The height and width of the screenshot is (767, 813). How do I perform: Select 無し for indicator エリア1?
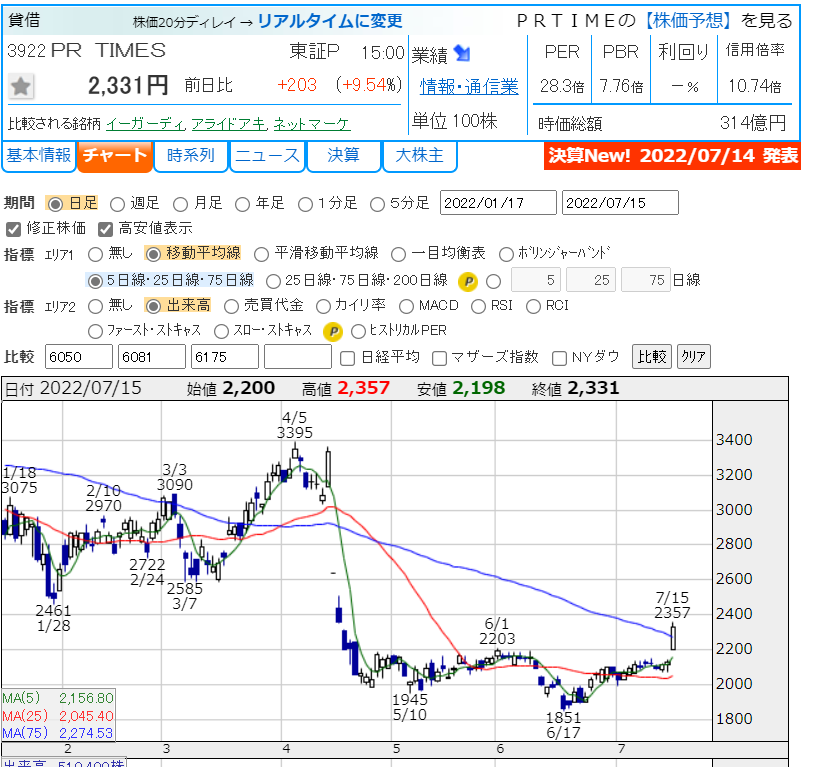(x=95, y=254)
